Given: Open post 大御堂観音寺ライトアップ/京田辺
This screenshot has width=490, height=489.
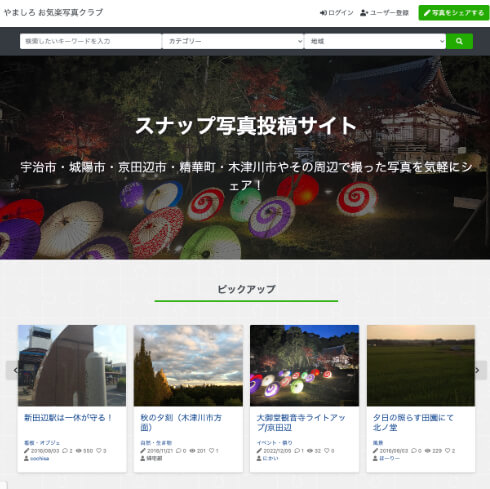Looking at the screenshot, I should [301, 422].
